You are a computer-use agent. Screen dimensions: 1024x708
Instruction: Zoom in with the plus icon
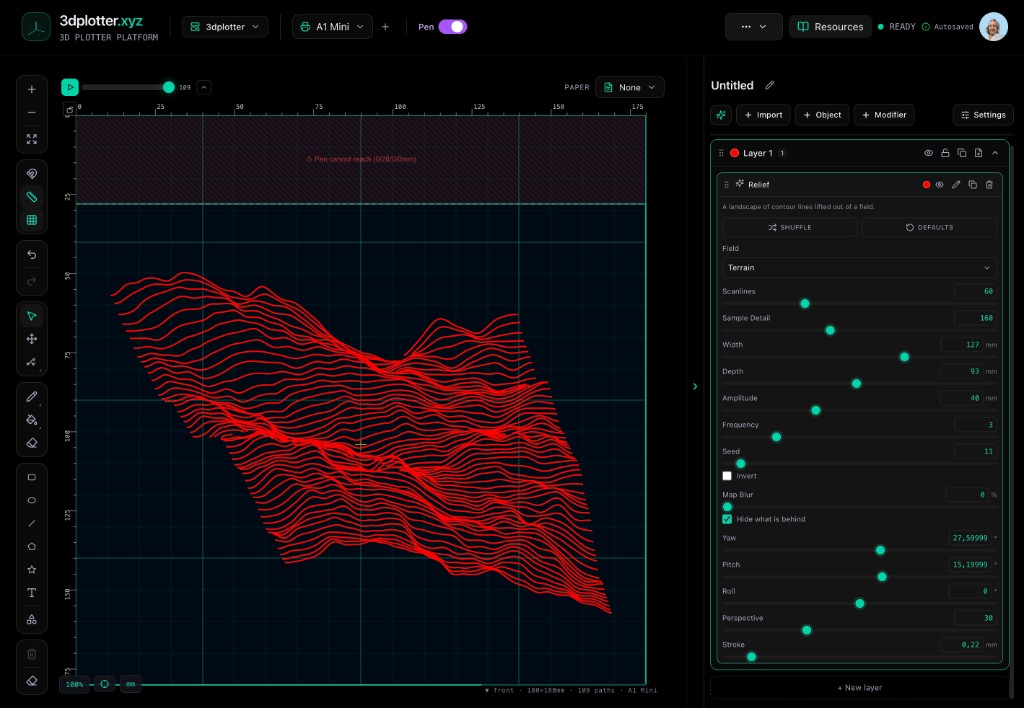point(31,89)
